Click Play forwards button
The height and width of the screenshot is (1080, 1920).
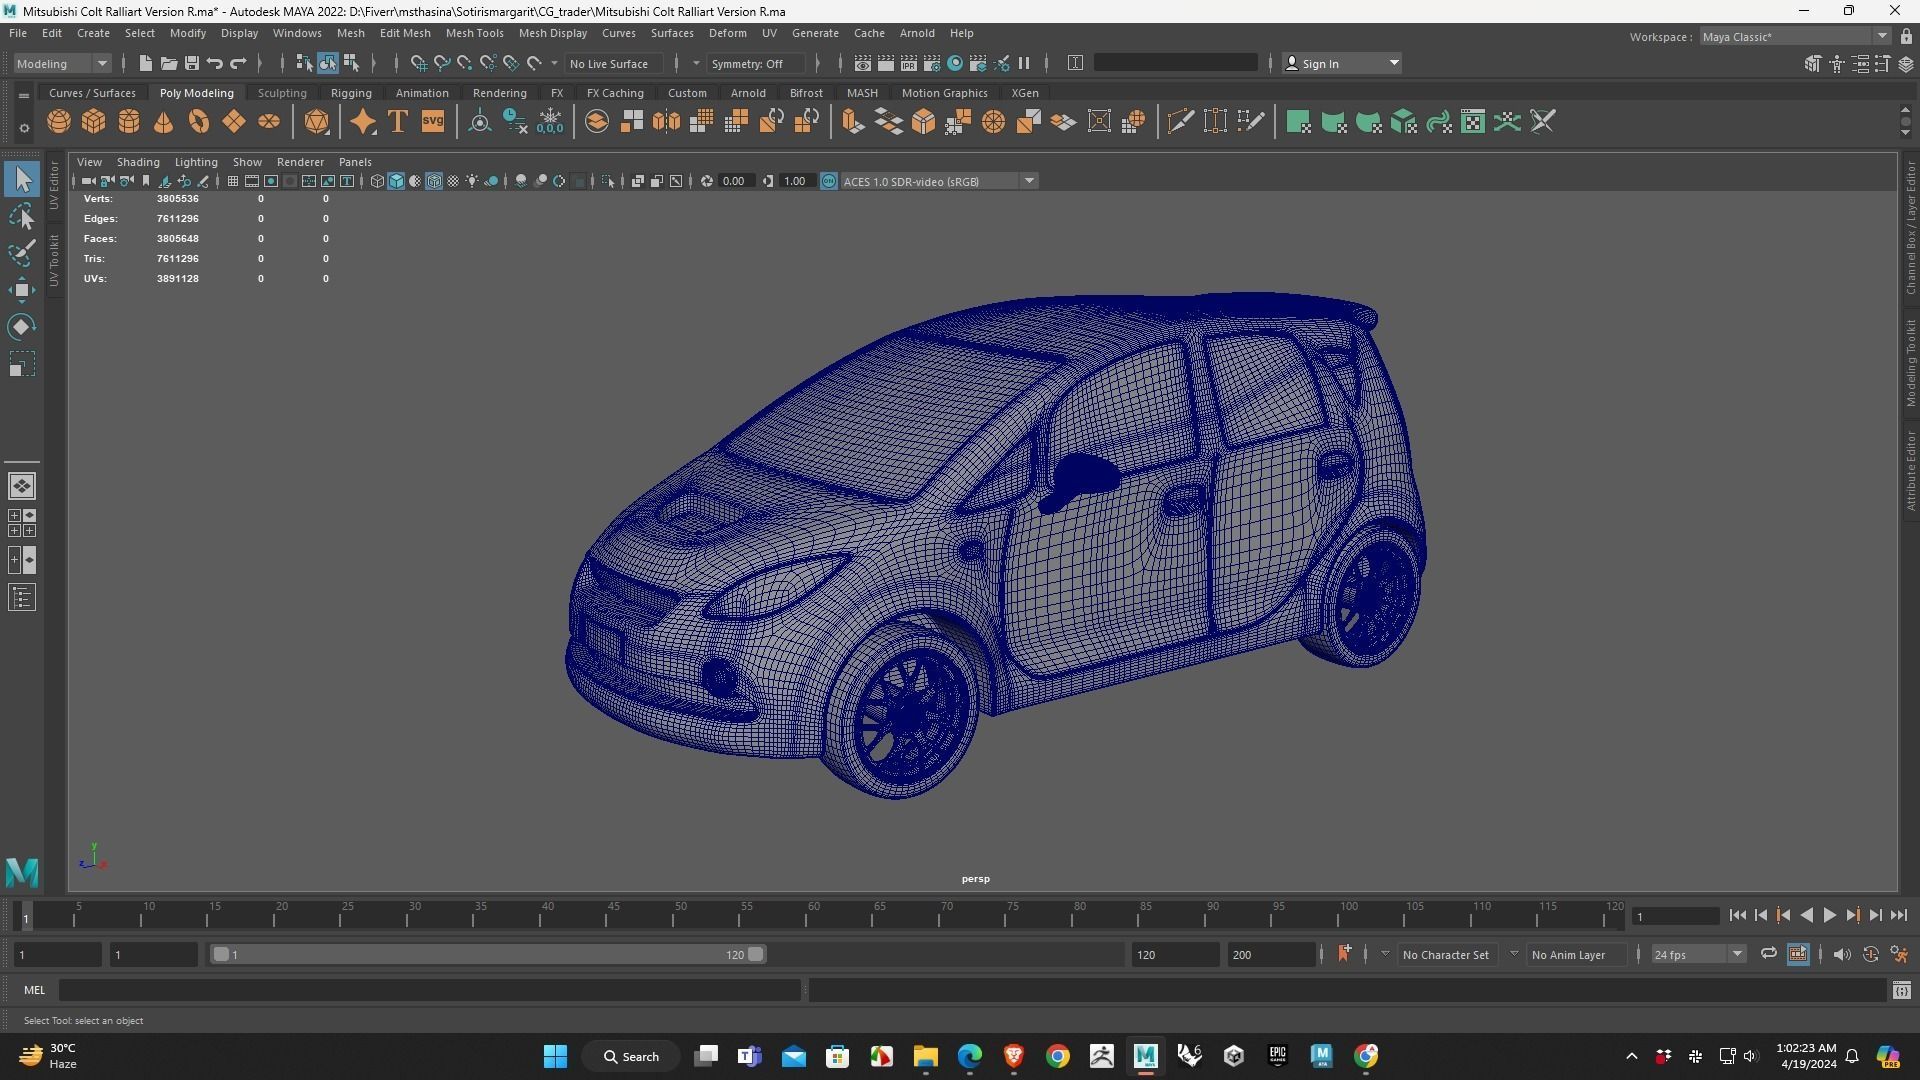[x=1829, y=915]
